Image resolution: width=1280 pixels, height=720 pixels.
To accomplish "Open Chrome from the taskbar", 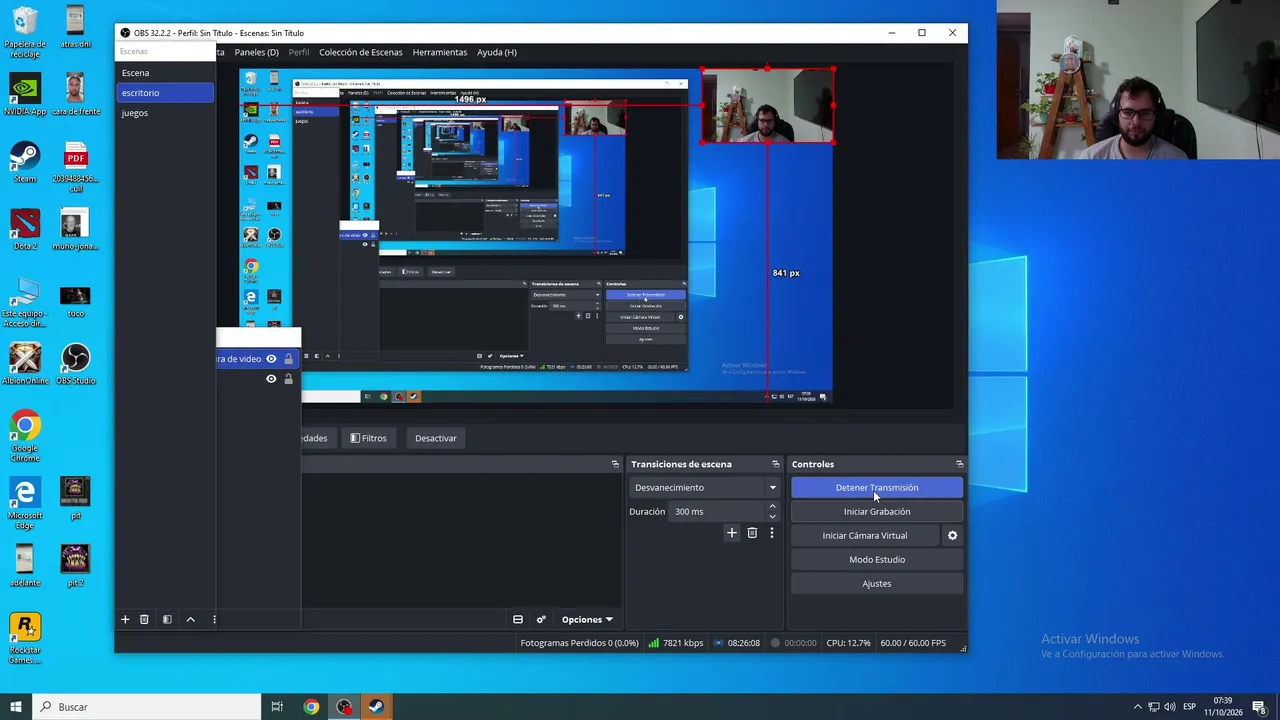I will [311, 707].
